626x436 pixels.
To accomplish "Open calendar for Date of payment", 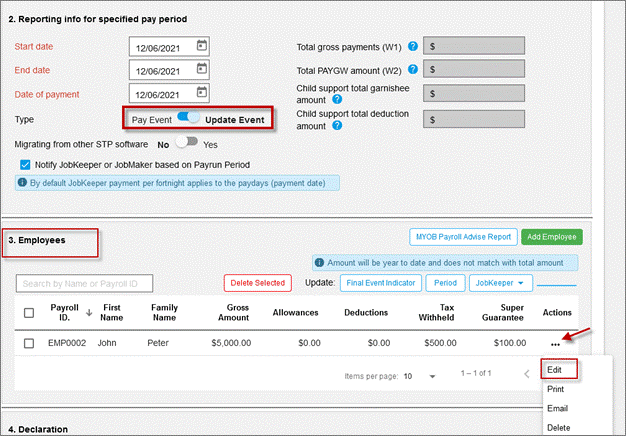I will pyautogui.click(x=201, y=95).
